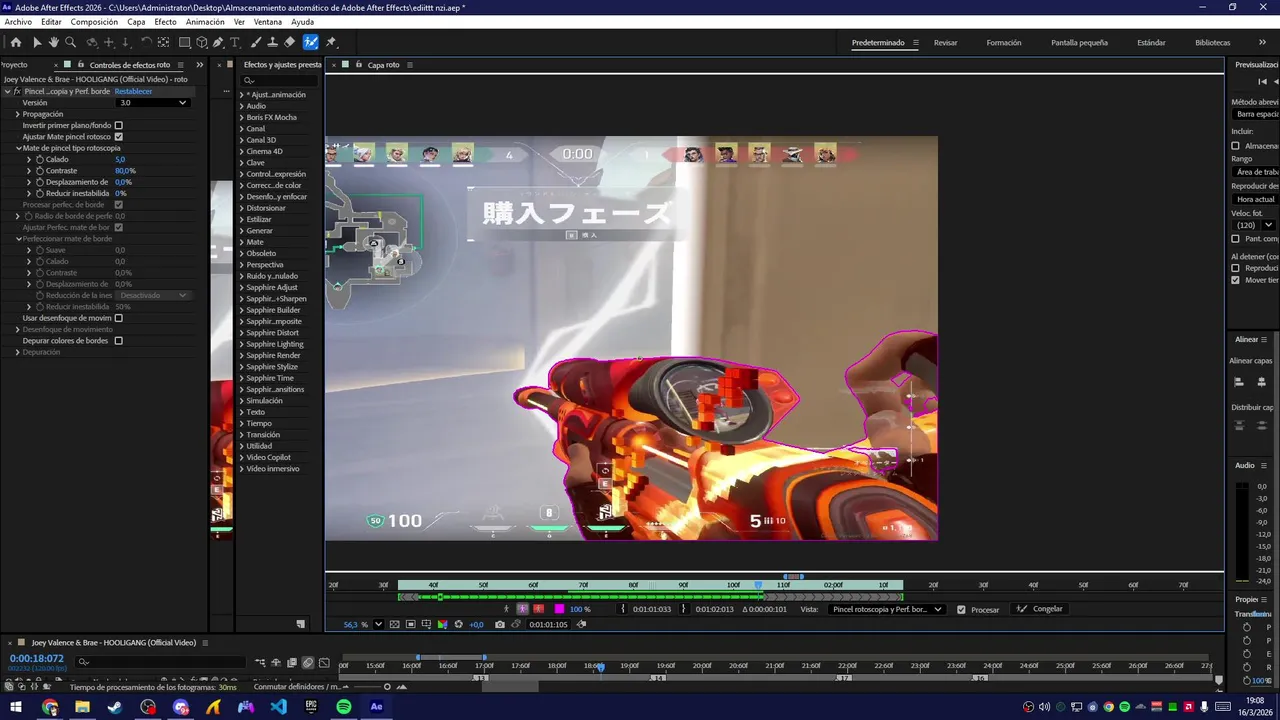Toggle alpha overlay view (red figure icon)
The width and height of the screenshot is (1280, 720).
(539, 608)
